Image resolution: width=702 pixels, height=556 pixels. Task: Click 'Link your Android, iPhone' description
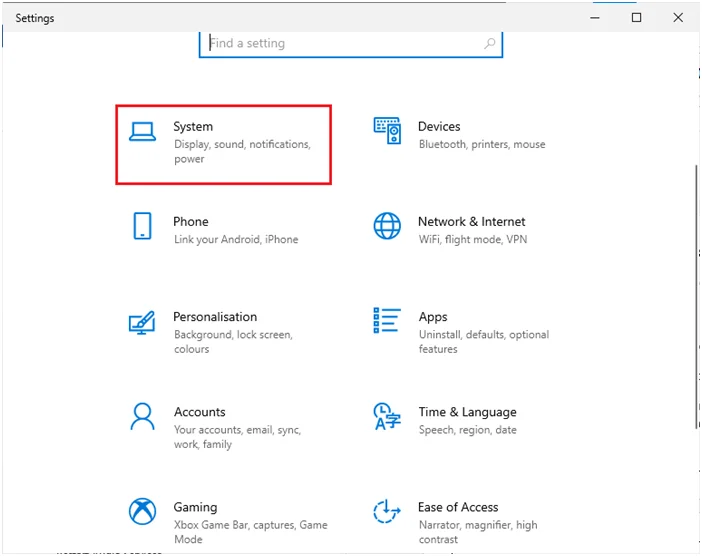[x=236, y=240]
